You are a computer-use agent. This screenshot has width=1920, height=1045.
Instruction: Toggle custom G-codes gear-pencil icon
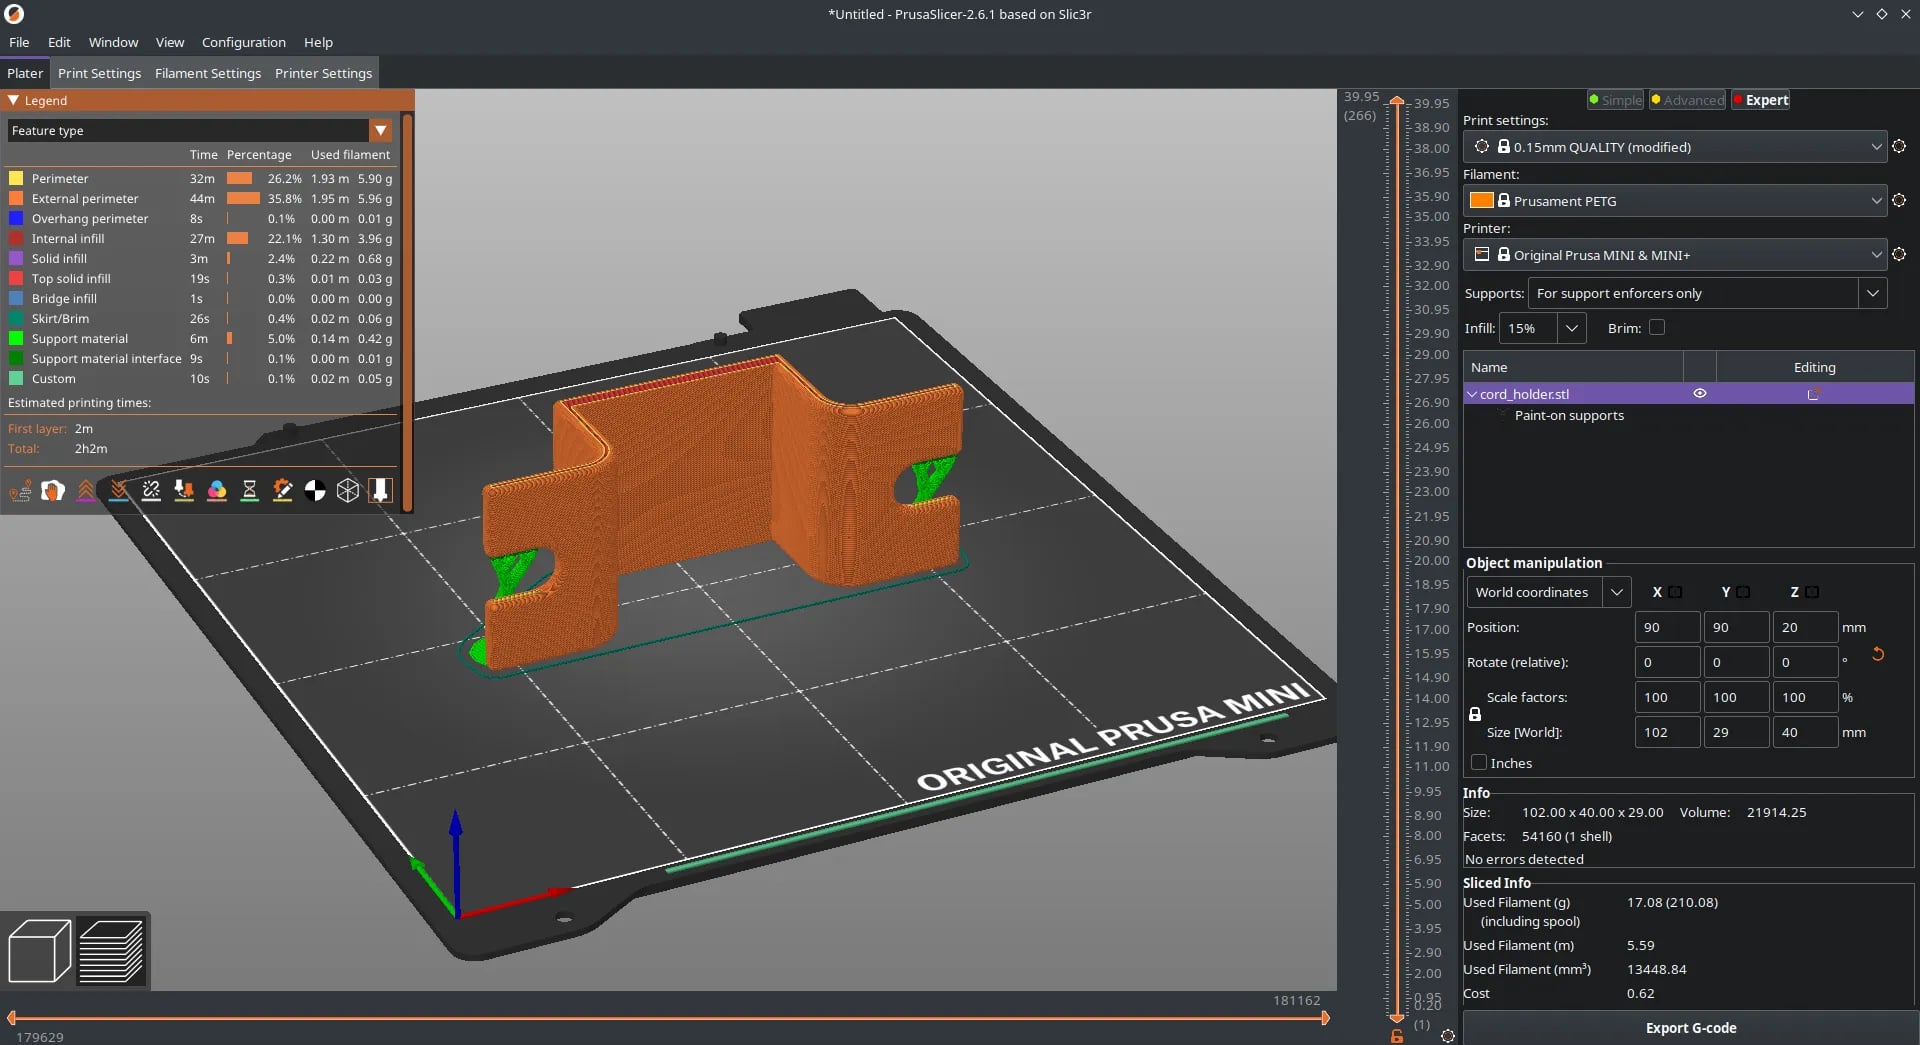282,490
